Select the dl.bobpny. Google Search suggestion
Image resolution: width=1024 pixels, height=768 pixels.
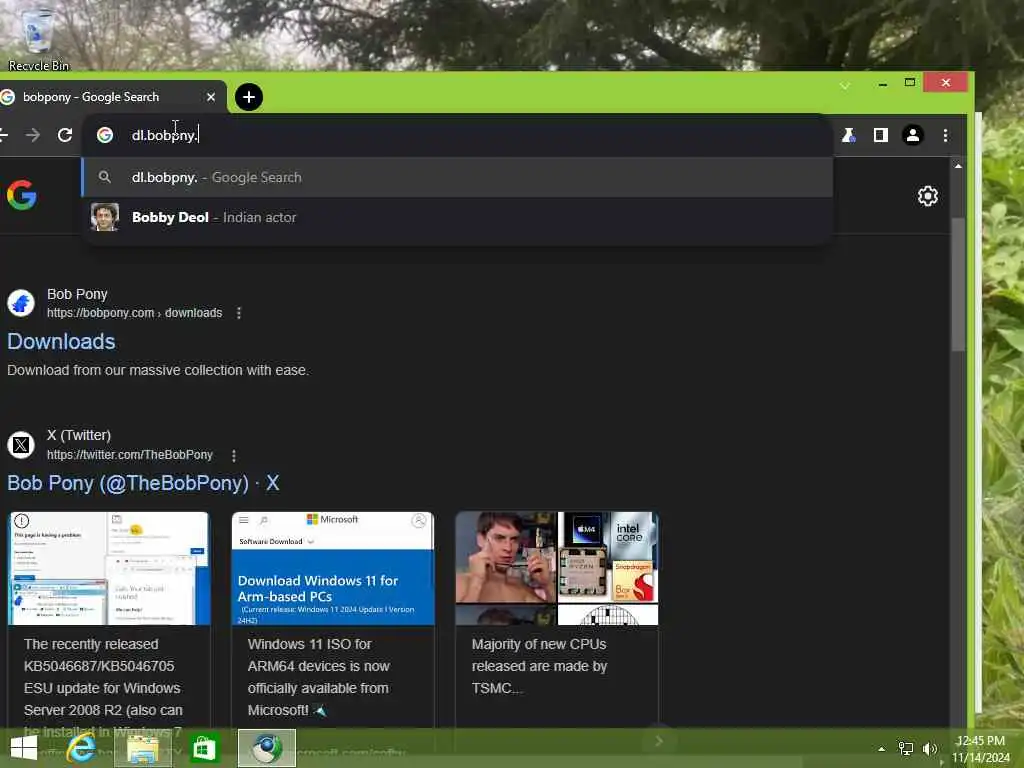click(x=457, y=178)
